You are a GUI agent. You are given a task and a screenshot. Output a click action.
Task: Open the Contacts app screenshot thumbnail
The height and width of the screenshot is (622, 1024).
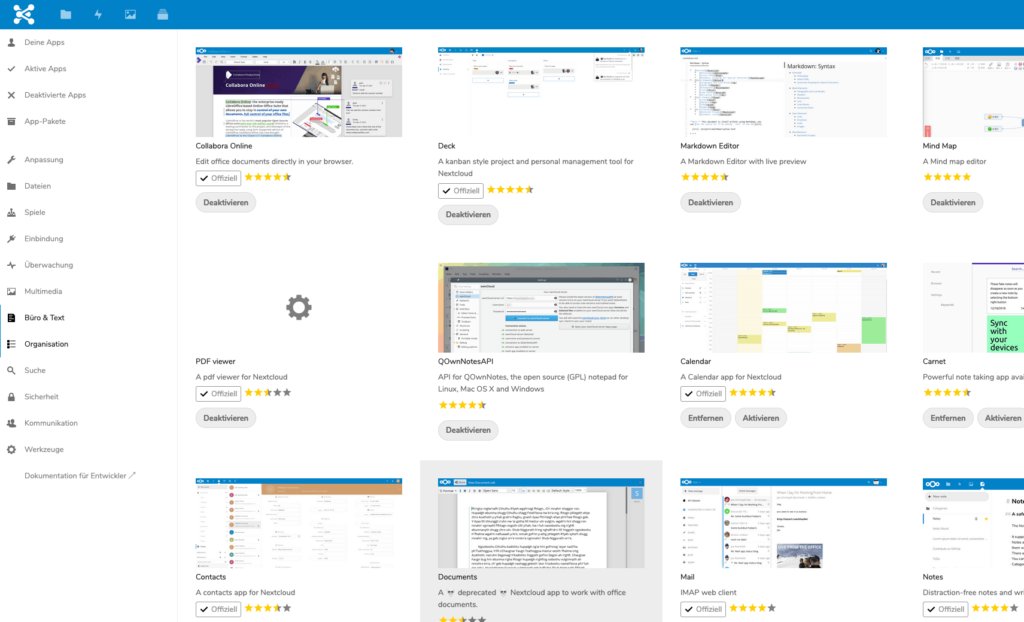(x=298, y=523)
